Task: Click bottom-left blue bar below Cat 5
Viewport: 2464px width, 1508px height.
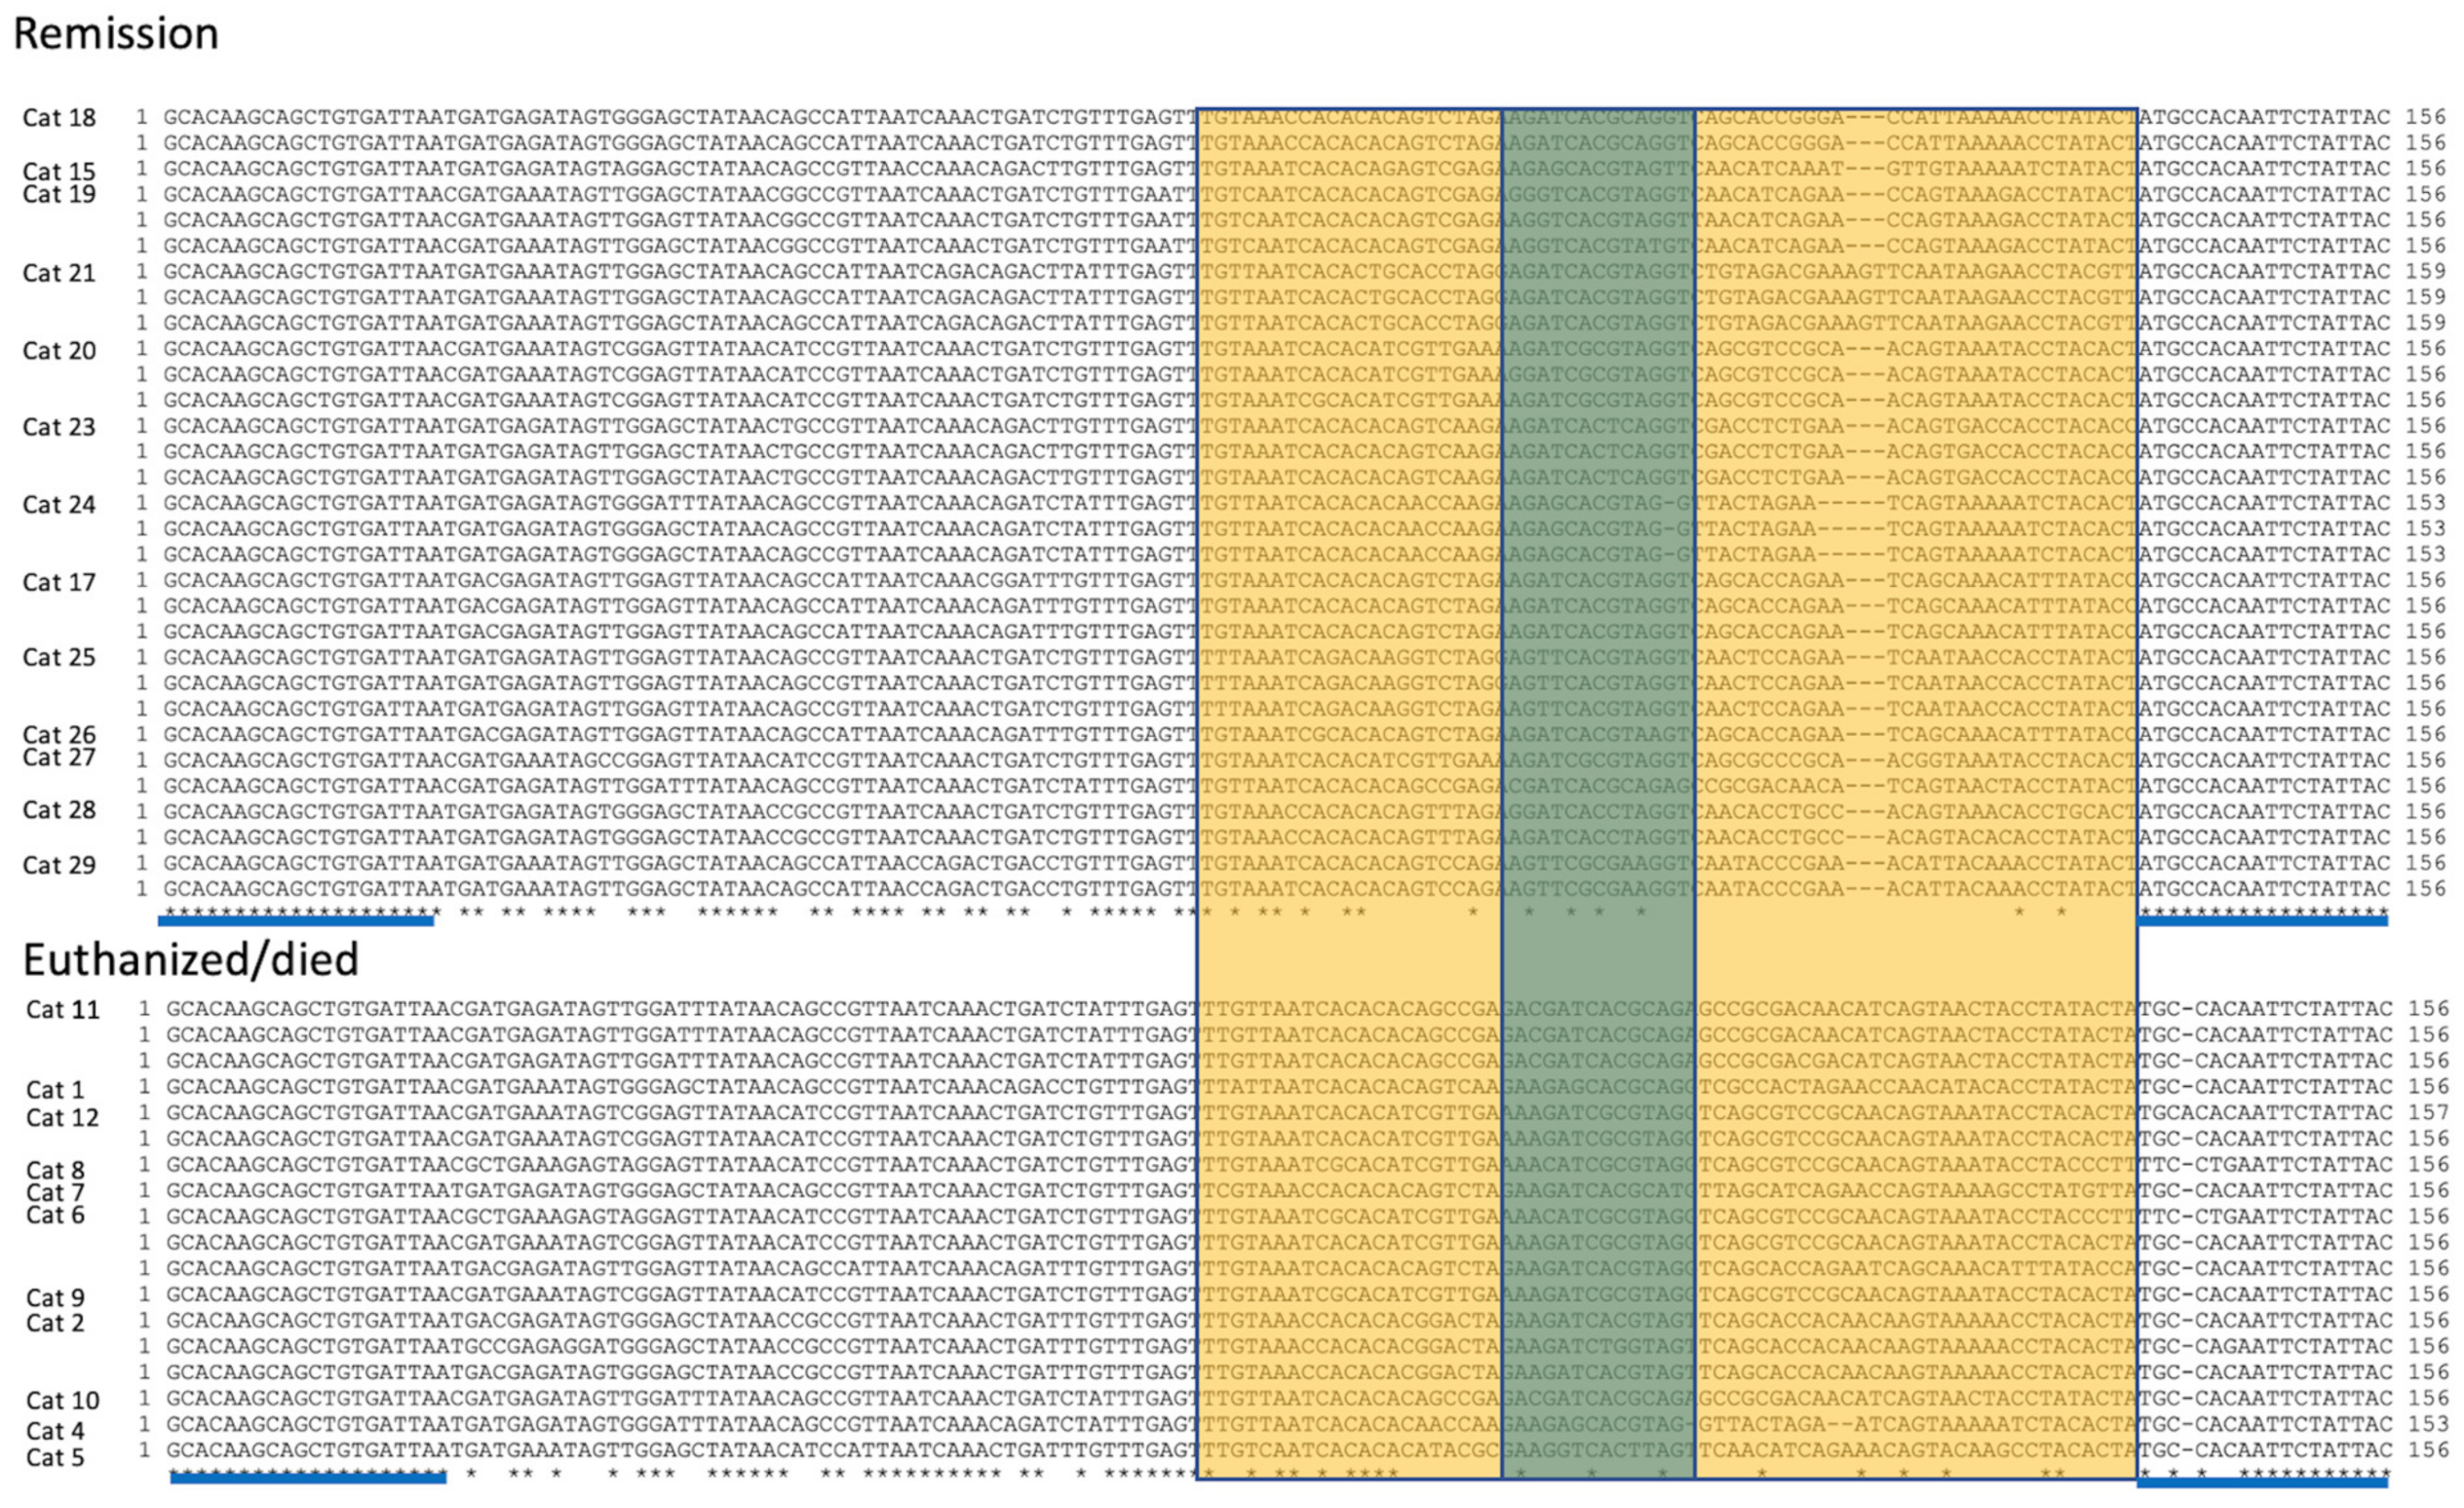Action: [x=308, y=1479]
